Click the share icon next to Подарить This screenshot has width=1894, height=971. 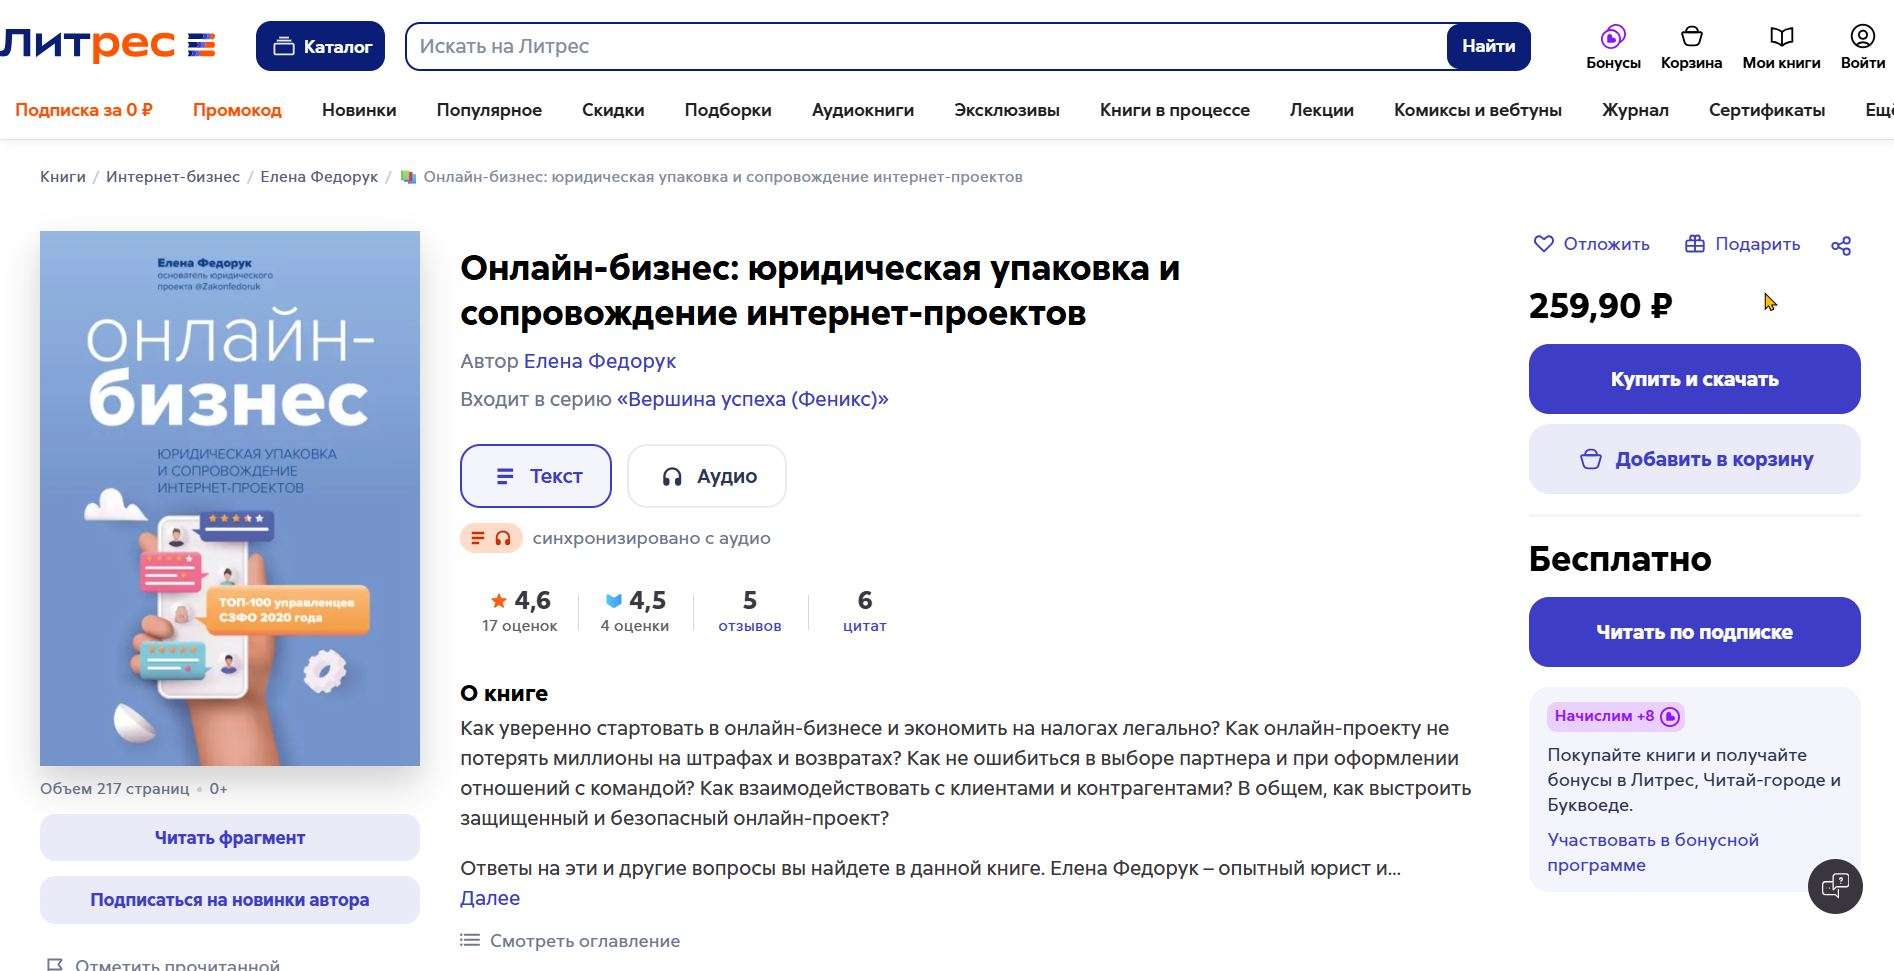(1841, 245)
